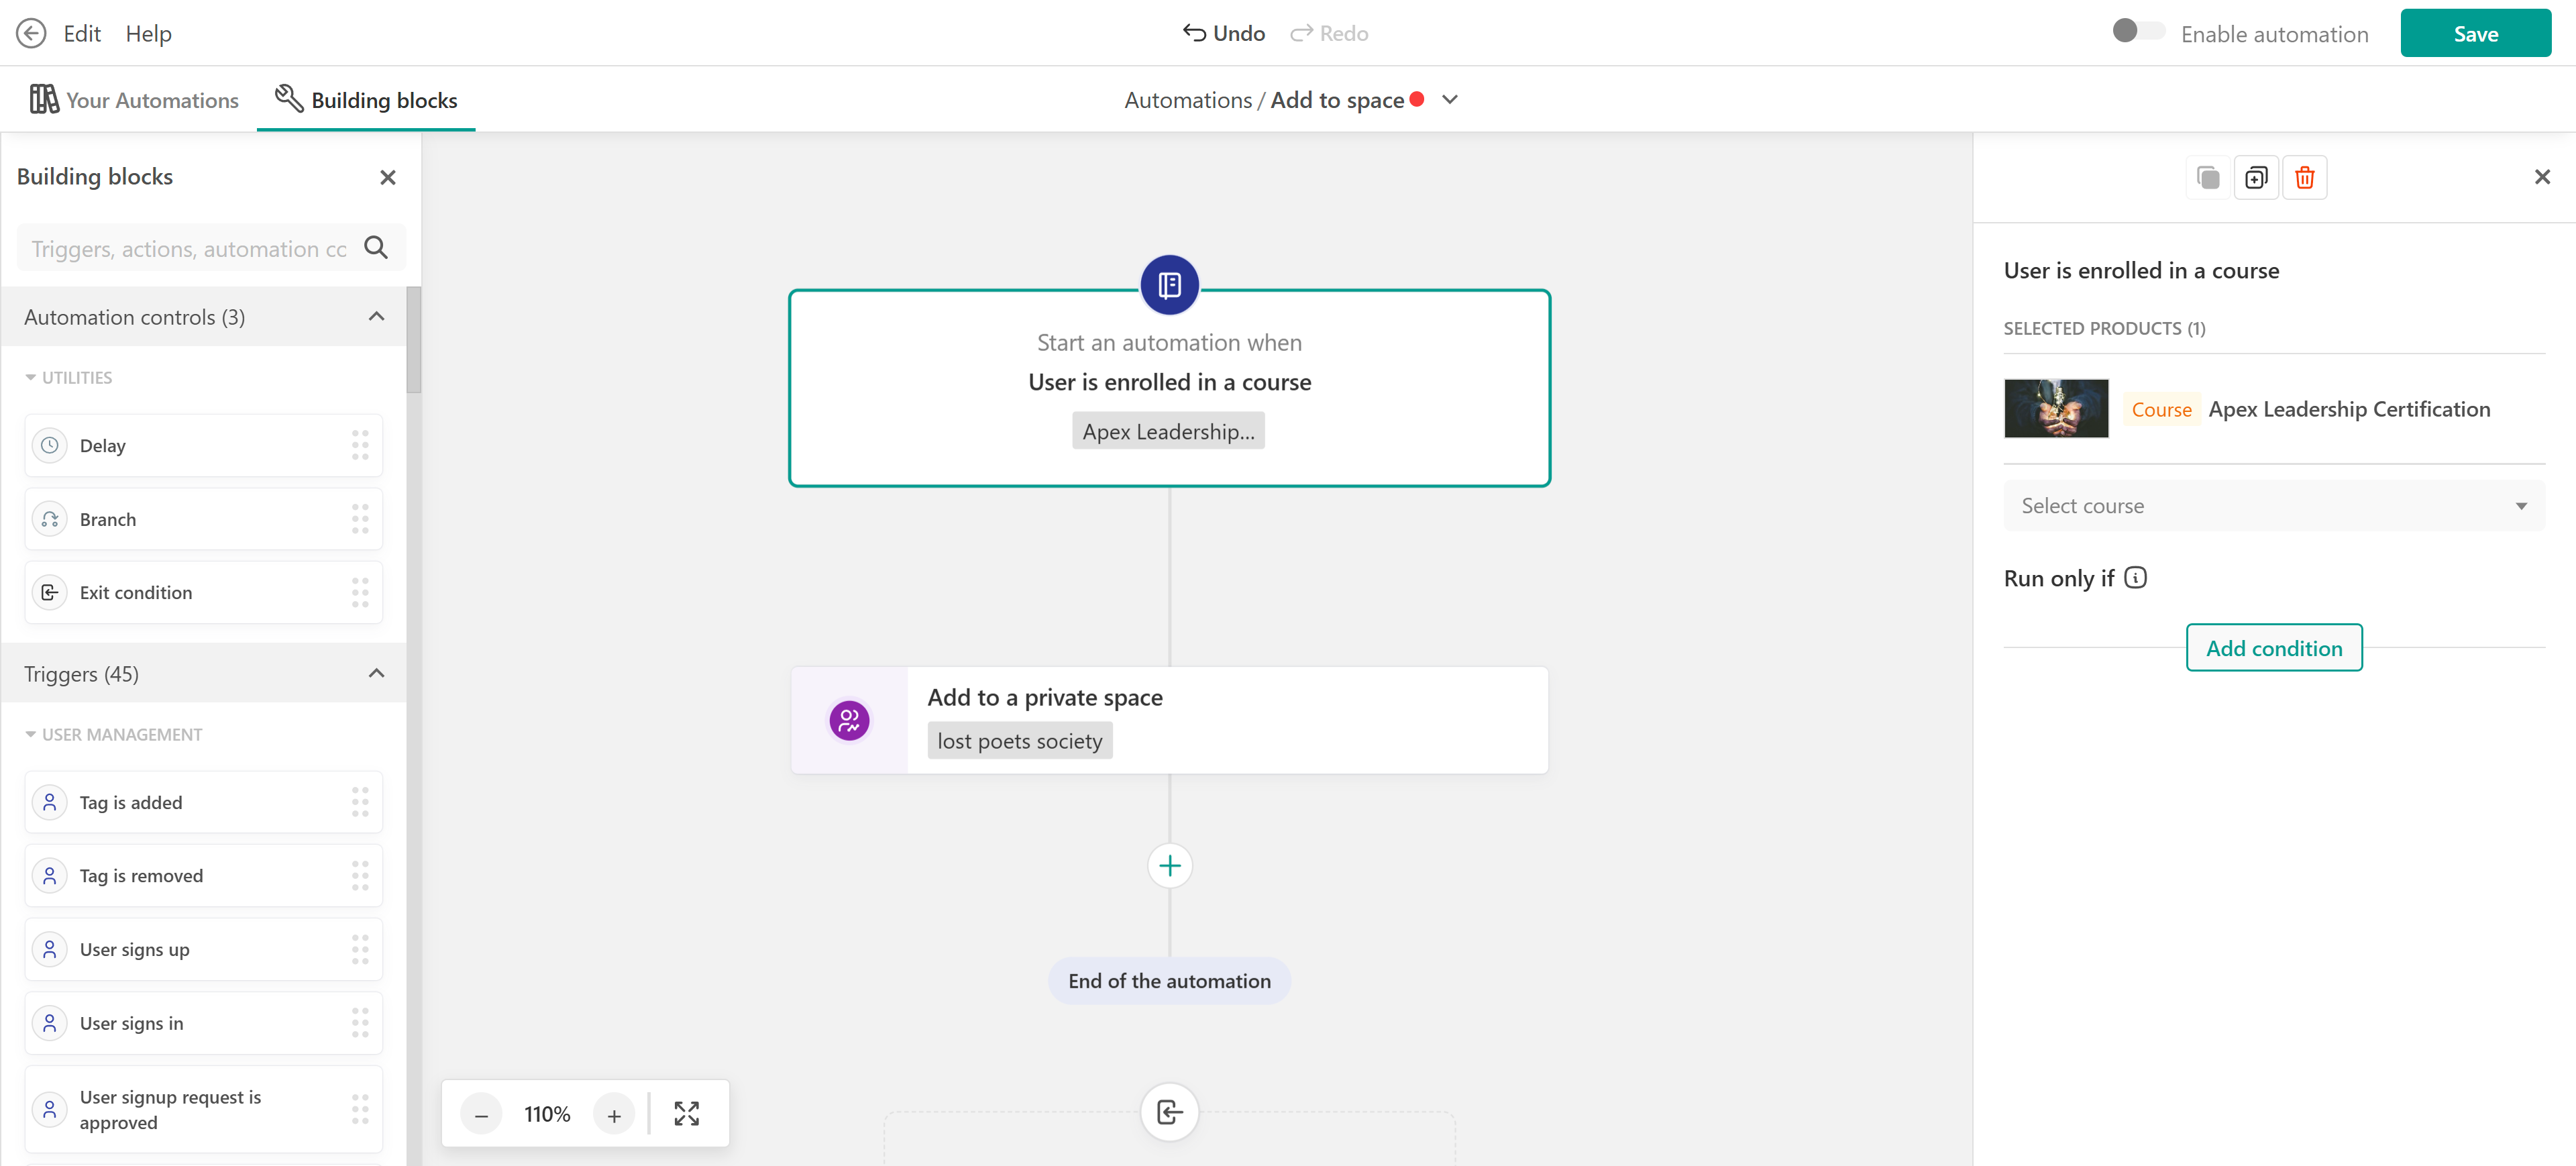The height and width of the screenshot is (1166, 2576).
Task: Collapse the Triggers section
Action: (x=376, y=673)
